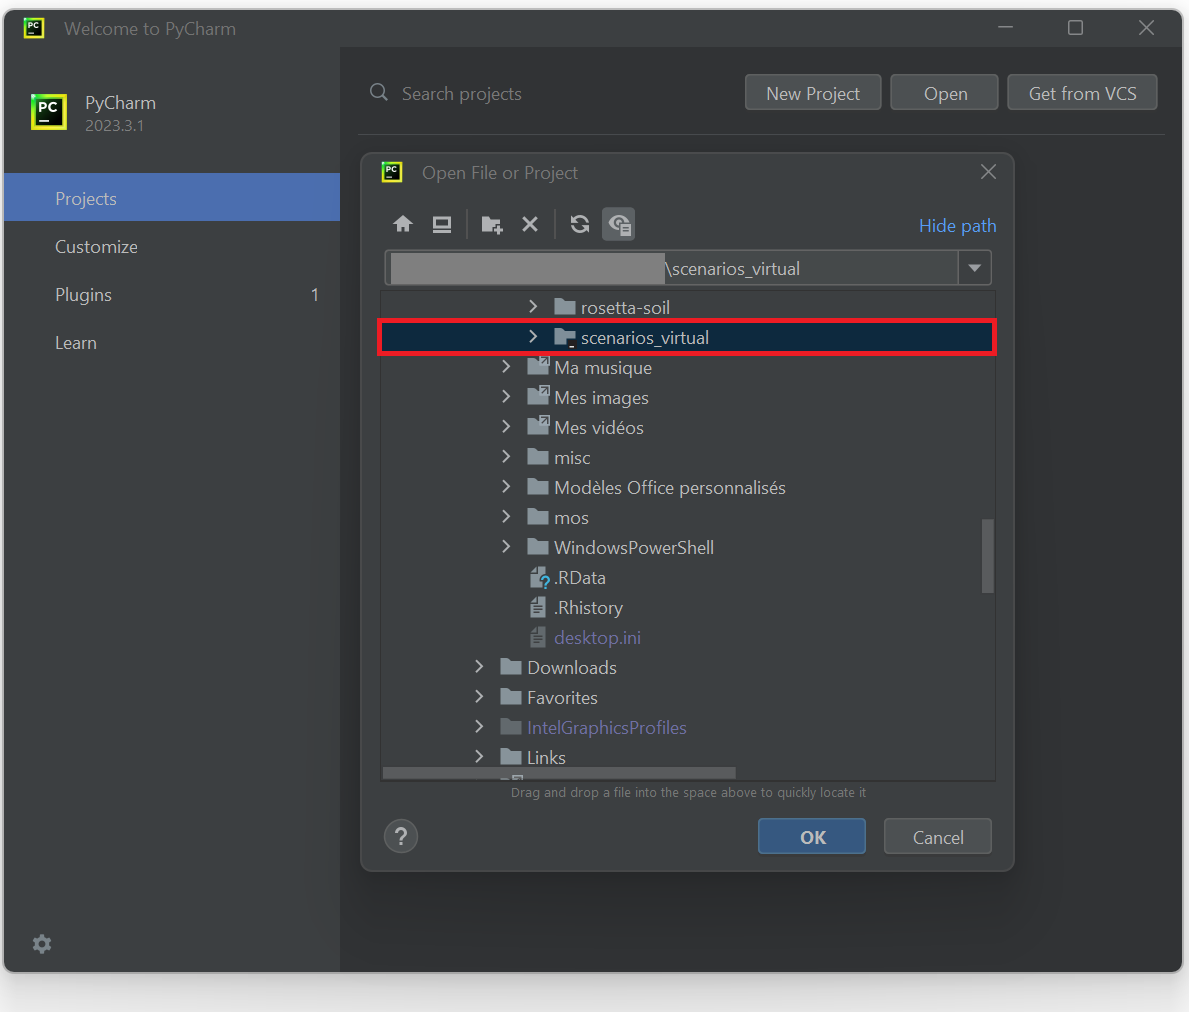Screen dimensions: 1189x1012
Task: Close the Open File or Project dialog
Action: pyautogui.click(x=988, y=172)
